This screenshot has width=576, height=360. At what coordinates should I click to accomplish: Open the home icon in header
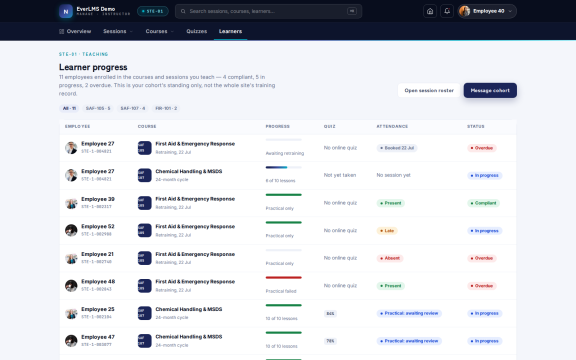(430, 11)
